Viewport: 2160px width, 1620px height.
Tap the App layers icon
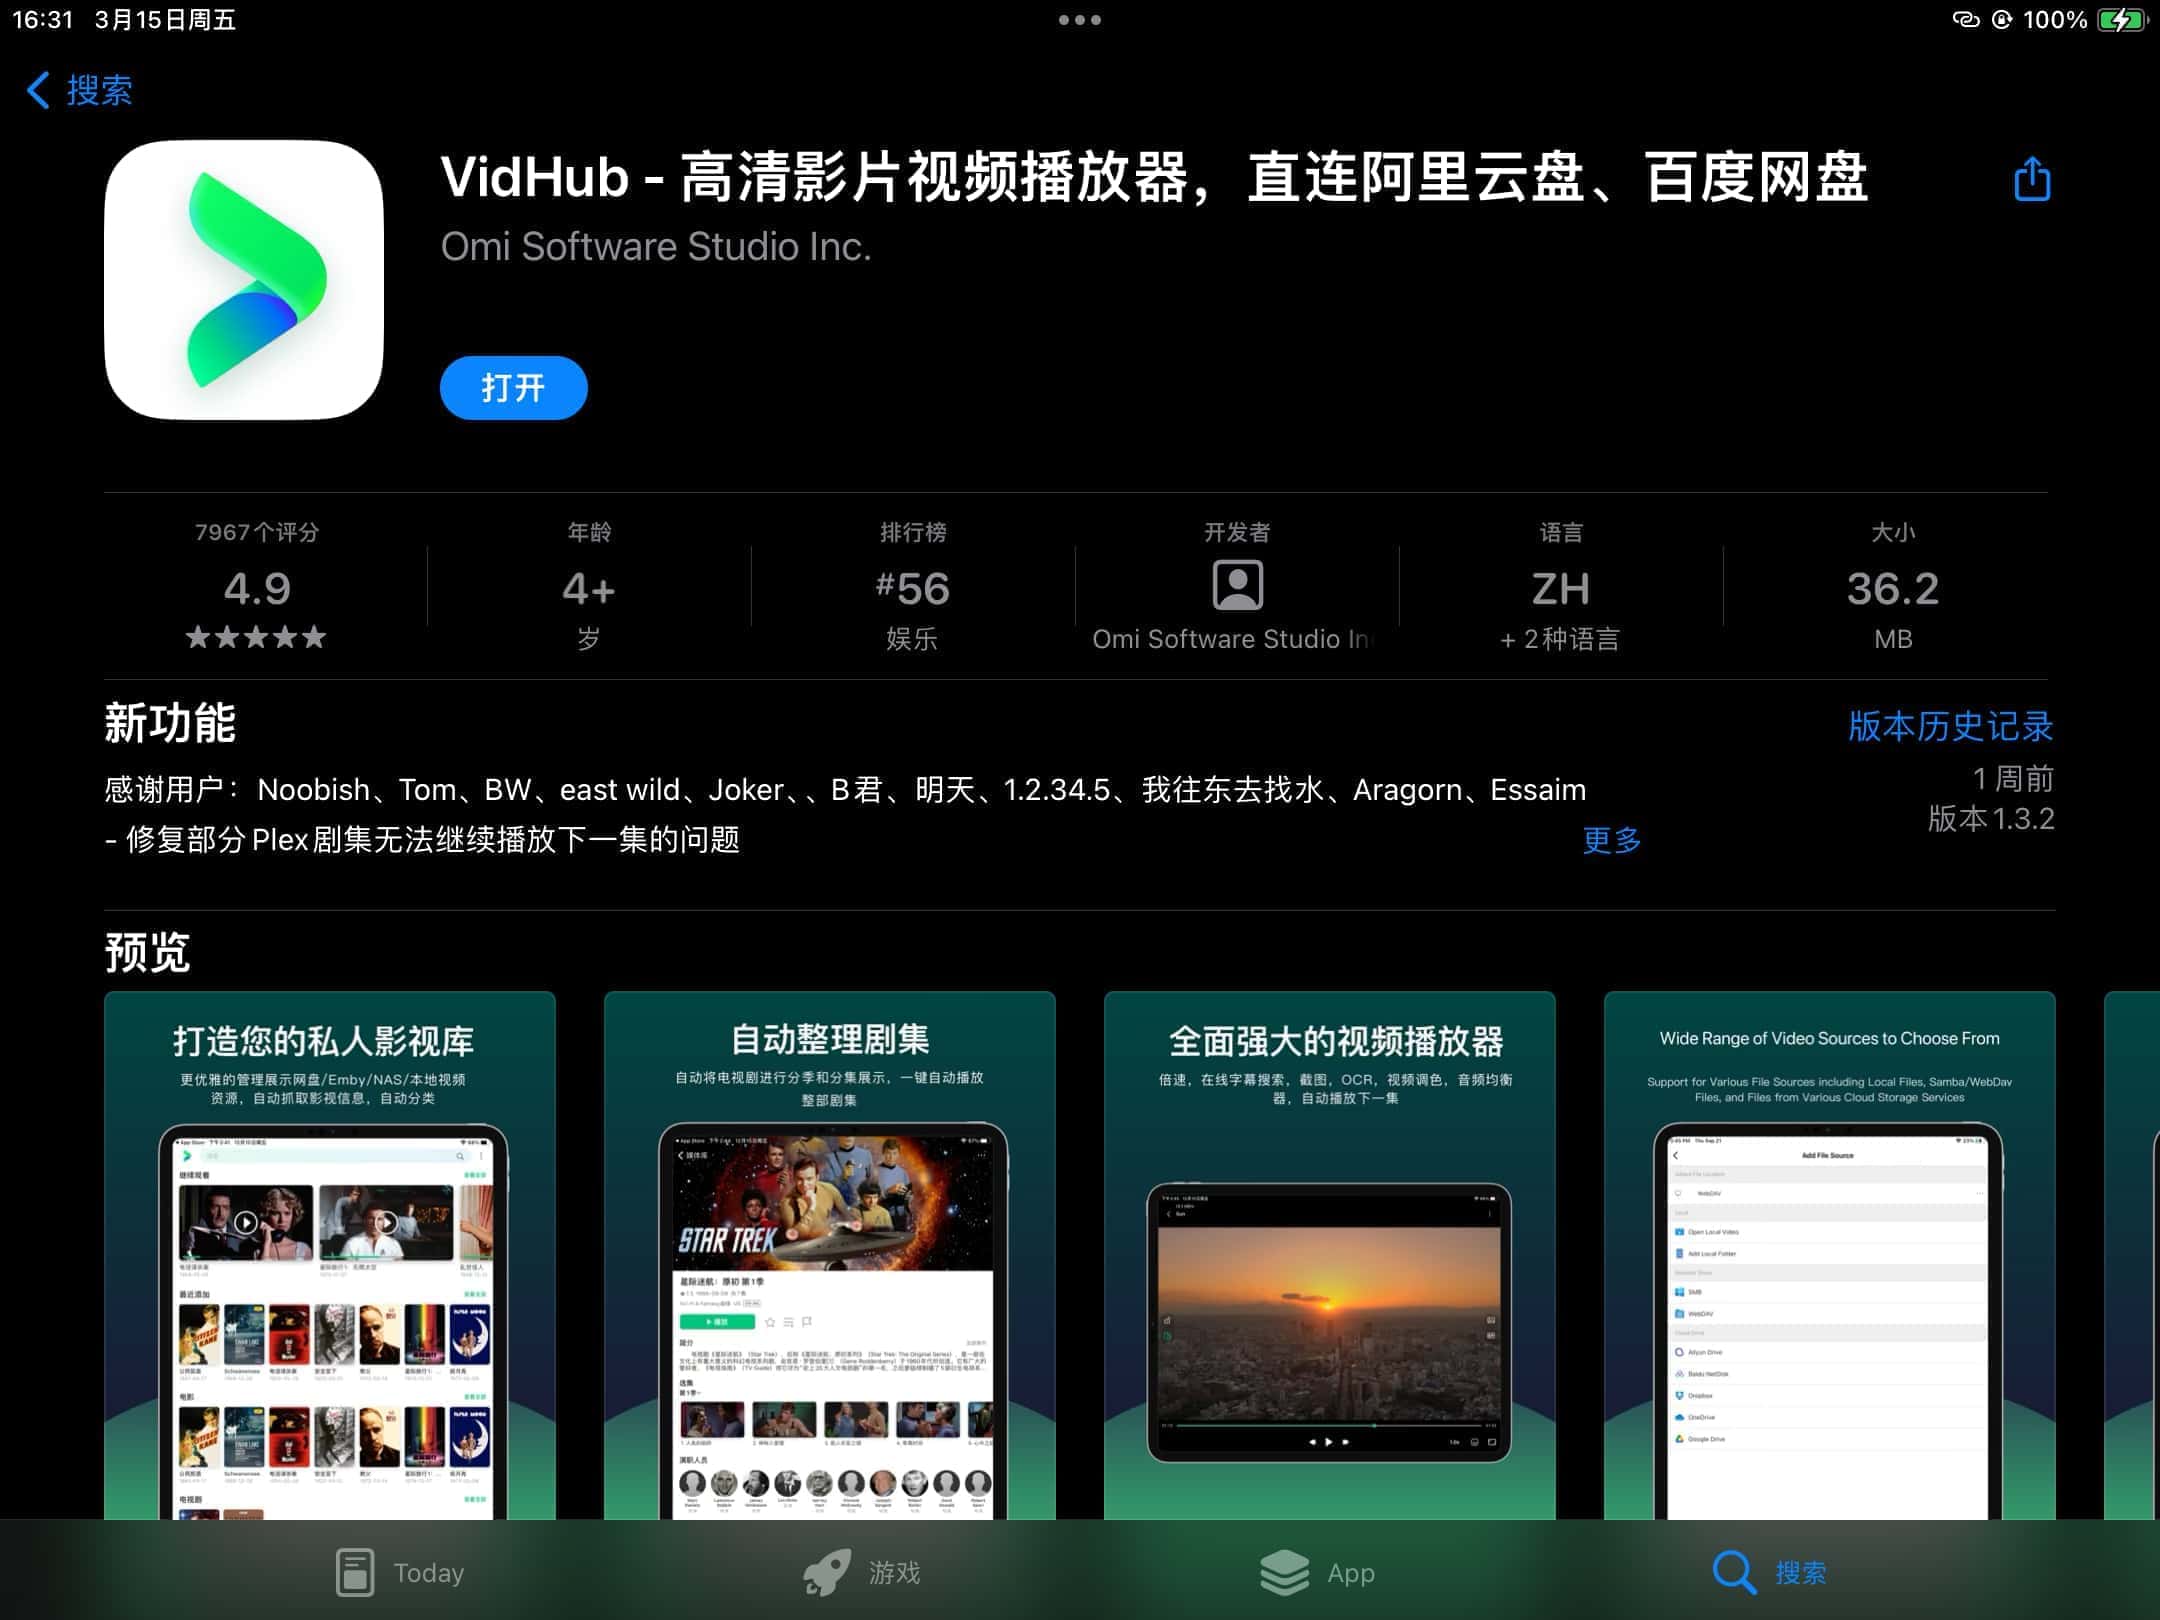click(1285, 1572)
